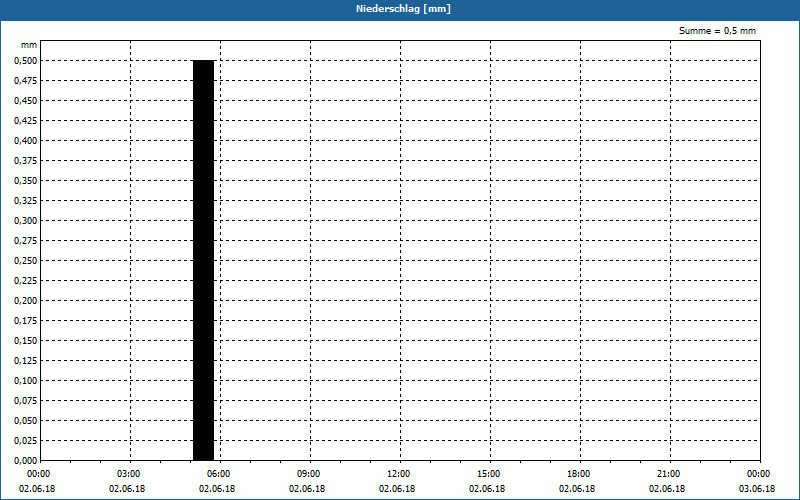Click the 0,175 y-axis value

click(26, 321)
